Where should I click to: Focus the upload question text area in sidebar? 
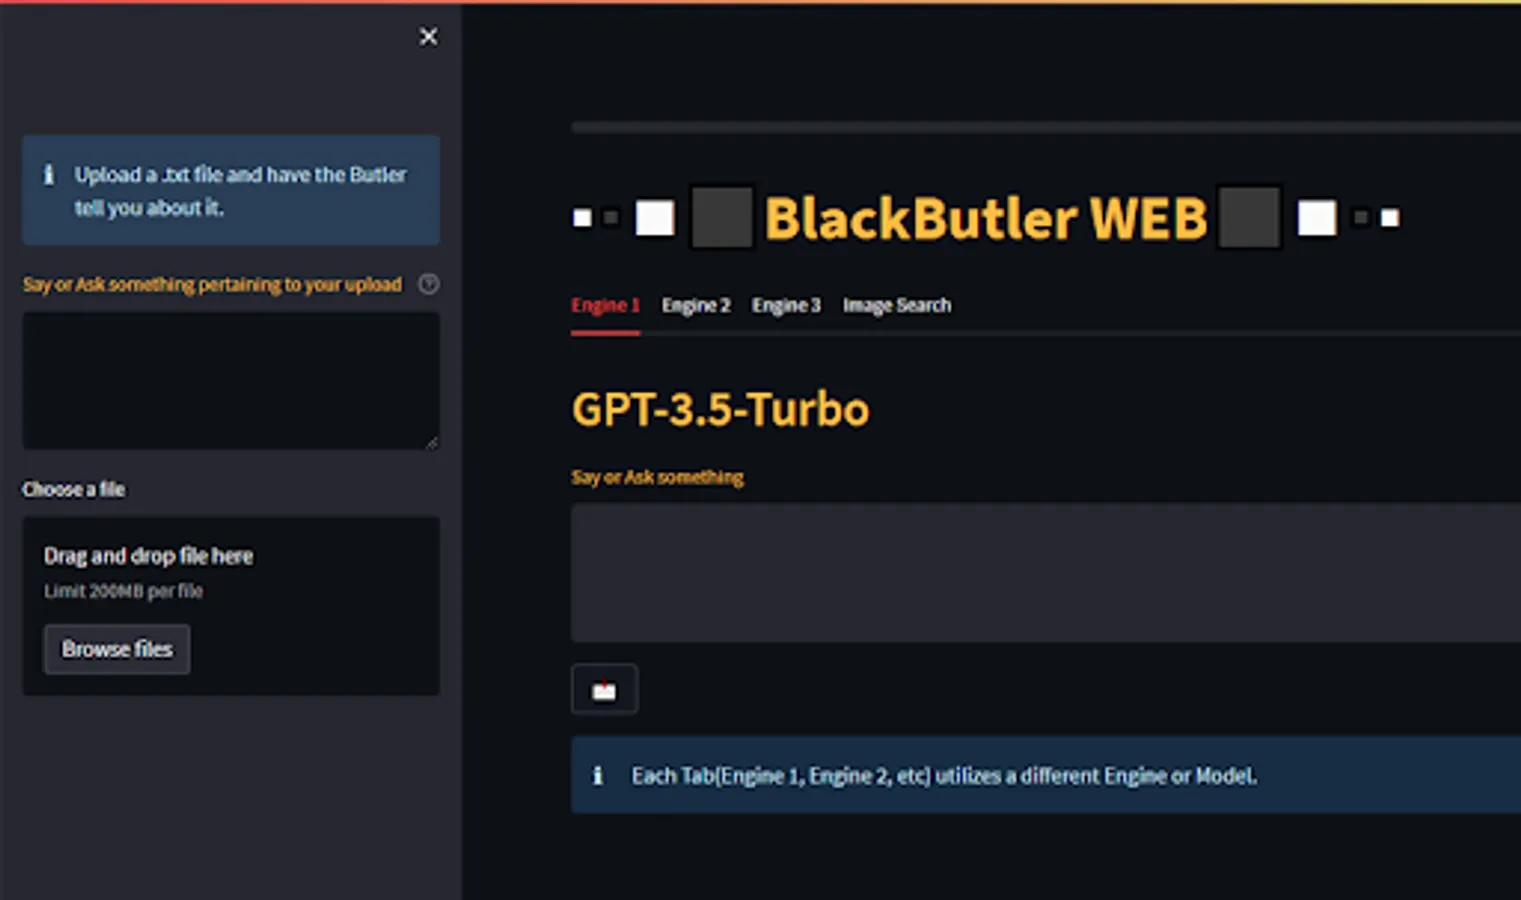point(231,381)
